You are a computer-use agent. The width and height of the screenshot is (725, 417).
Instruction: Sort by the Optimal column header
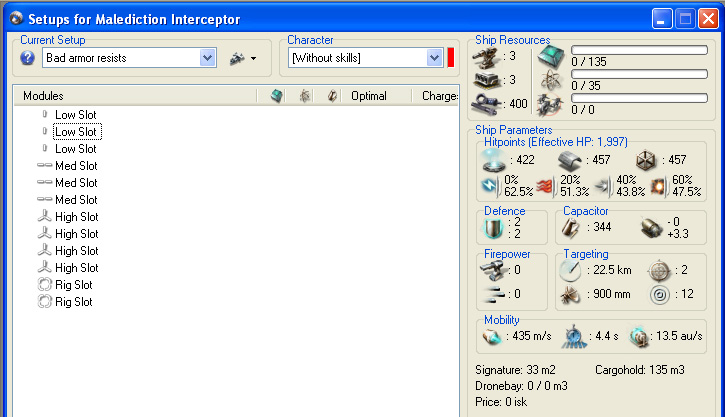click(x=369, y=96)
